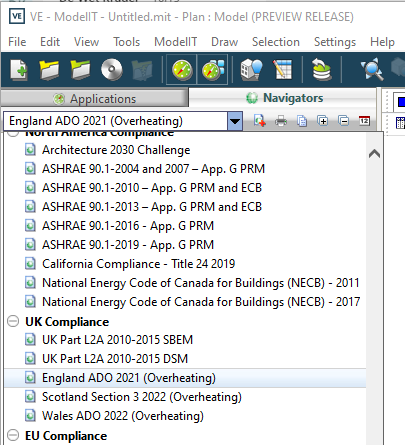Click the blue square icon at right edge

pos(401,102)
